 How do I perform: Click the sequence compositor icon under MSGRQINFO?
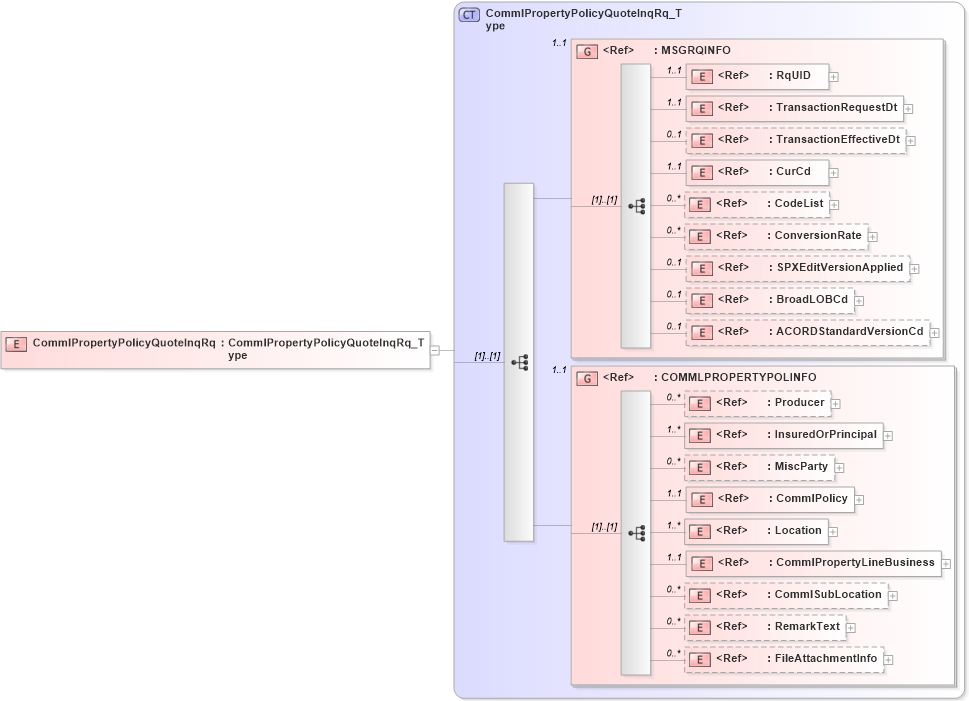(x=634, y=206)
